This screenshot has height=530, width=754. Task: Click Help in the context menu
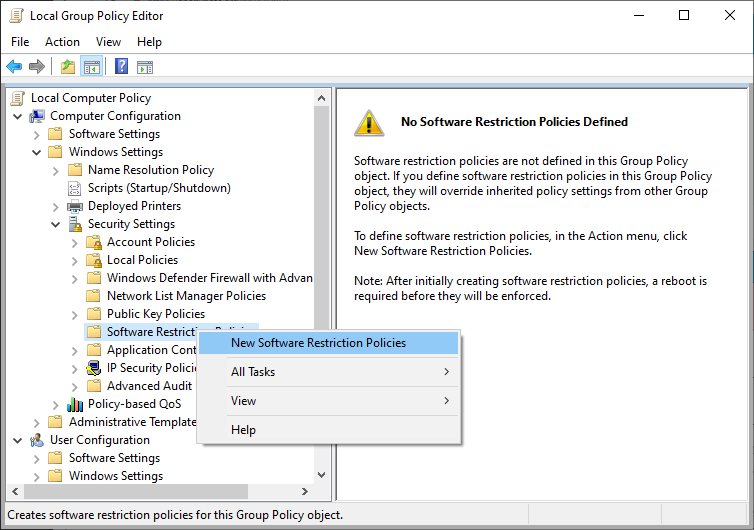click(x=243, y=430)
